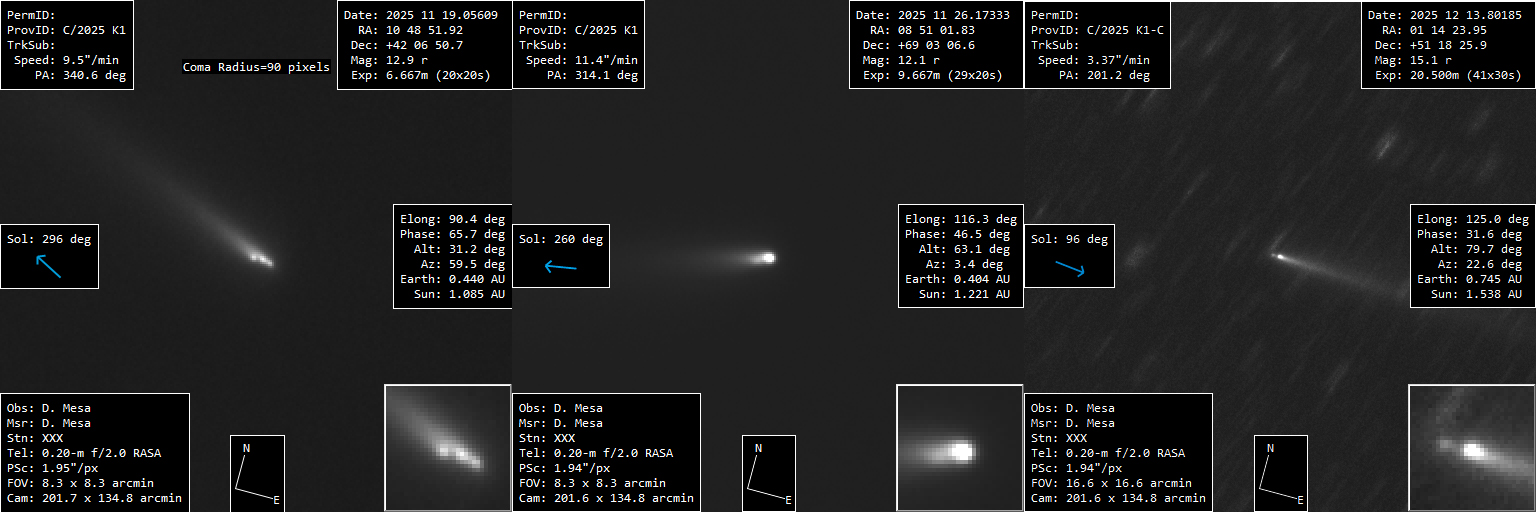Click the 'Sol: 296 deg' label
1536x512 pixels.
pos(49,239)
